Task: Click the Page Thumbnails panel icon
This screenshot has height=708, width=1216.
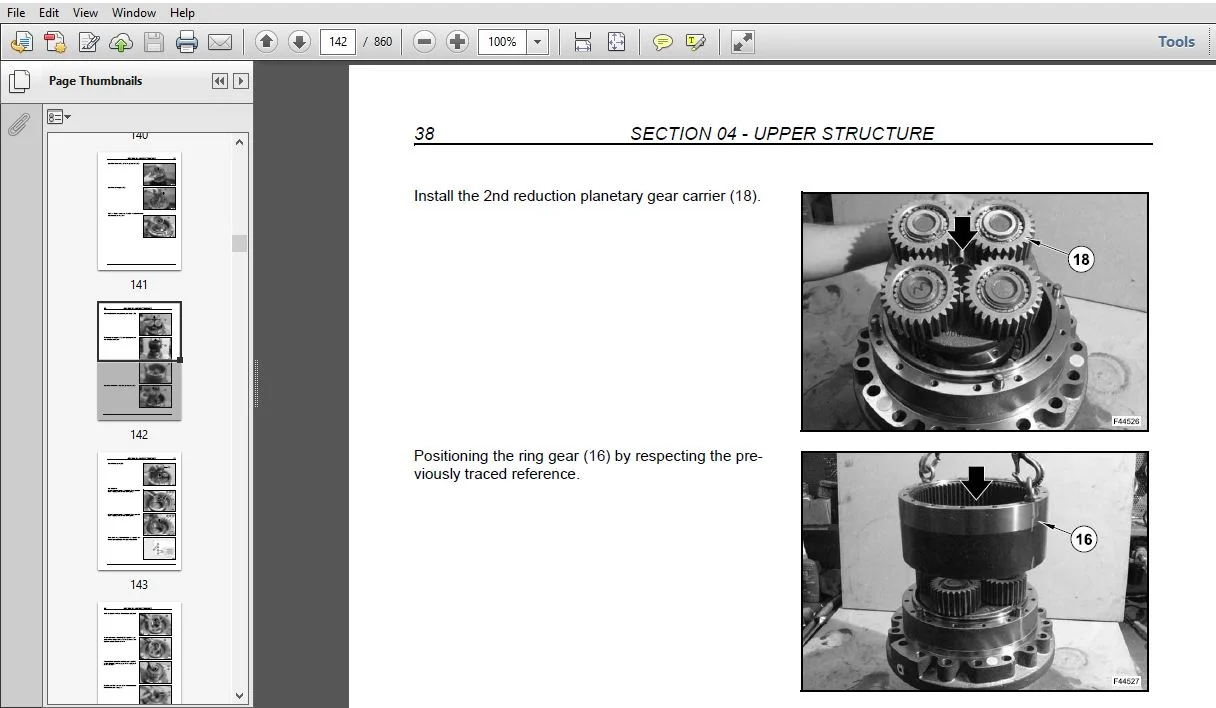Action: tap(18, 82)
